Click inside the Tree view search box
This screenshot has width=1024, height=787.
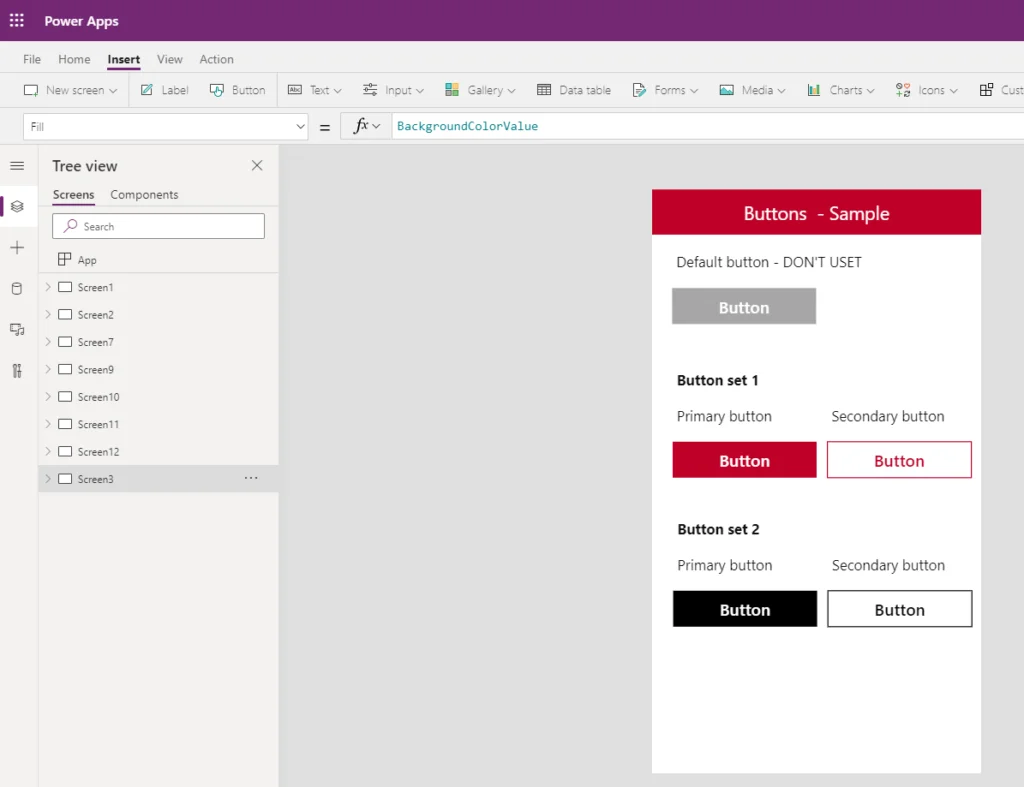click(x=157, y=226)
